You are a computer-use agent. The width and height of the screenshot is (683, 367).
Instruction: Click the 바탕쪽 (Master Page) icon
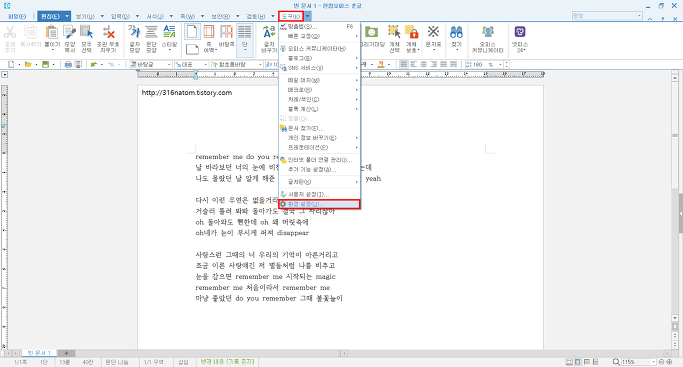point(227,32)
